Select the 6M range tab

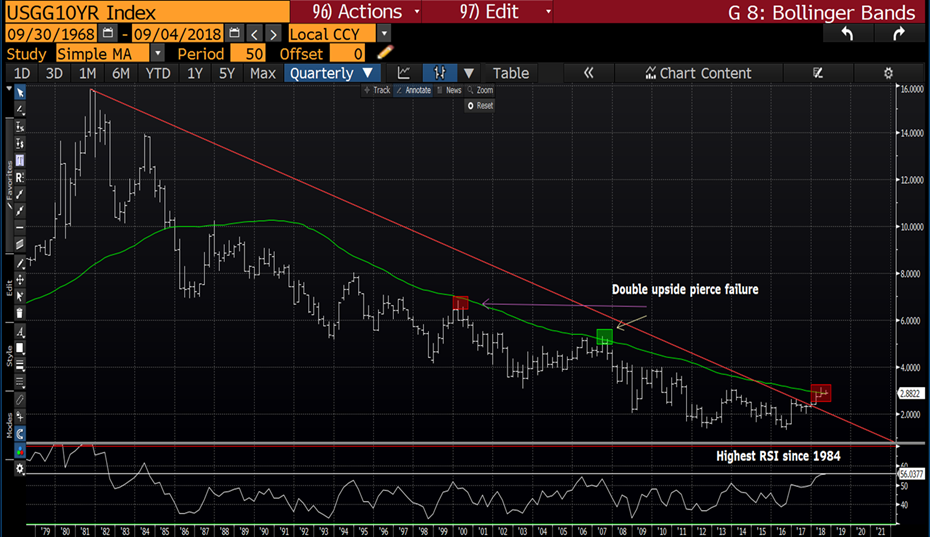(x=120, y=73)
